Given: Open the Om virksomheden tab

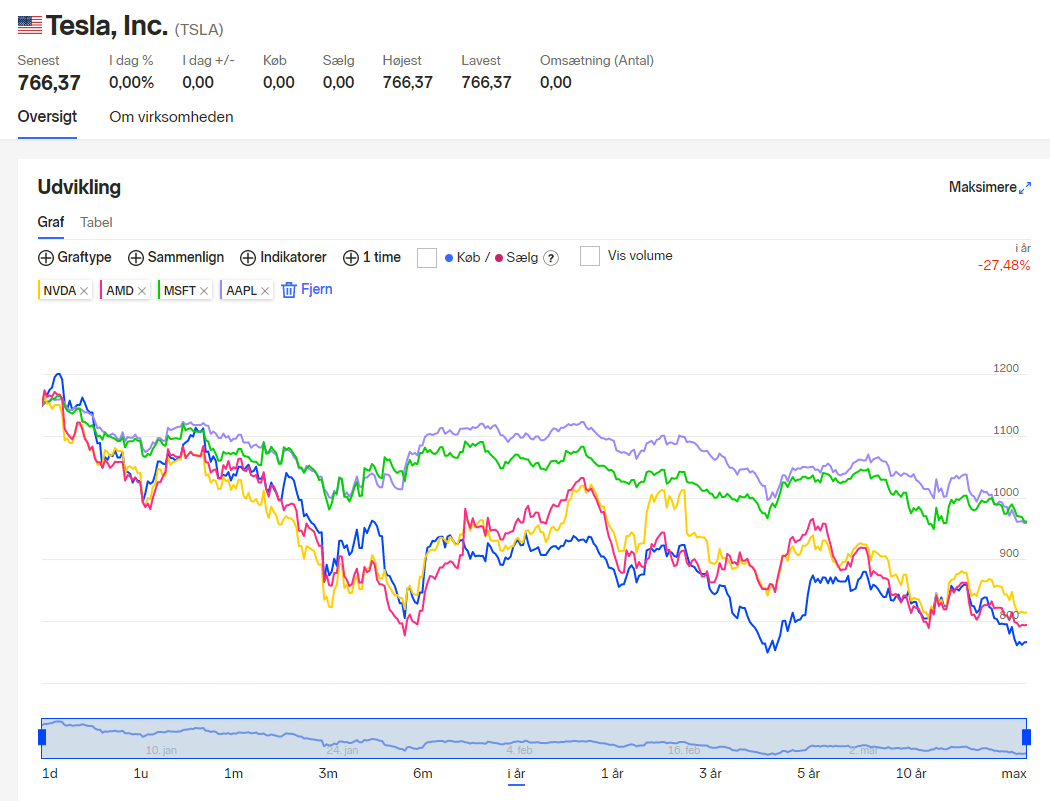Looking at the screenshot, I should coord(171,117).
